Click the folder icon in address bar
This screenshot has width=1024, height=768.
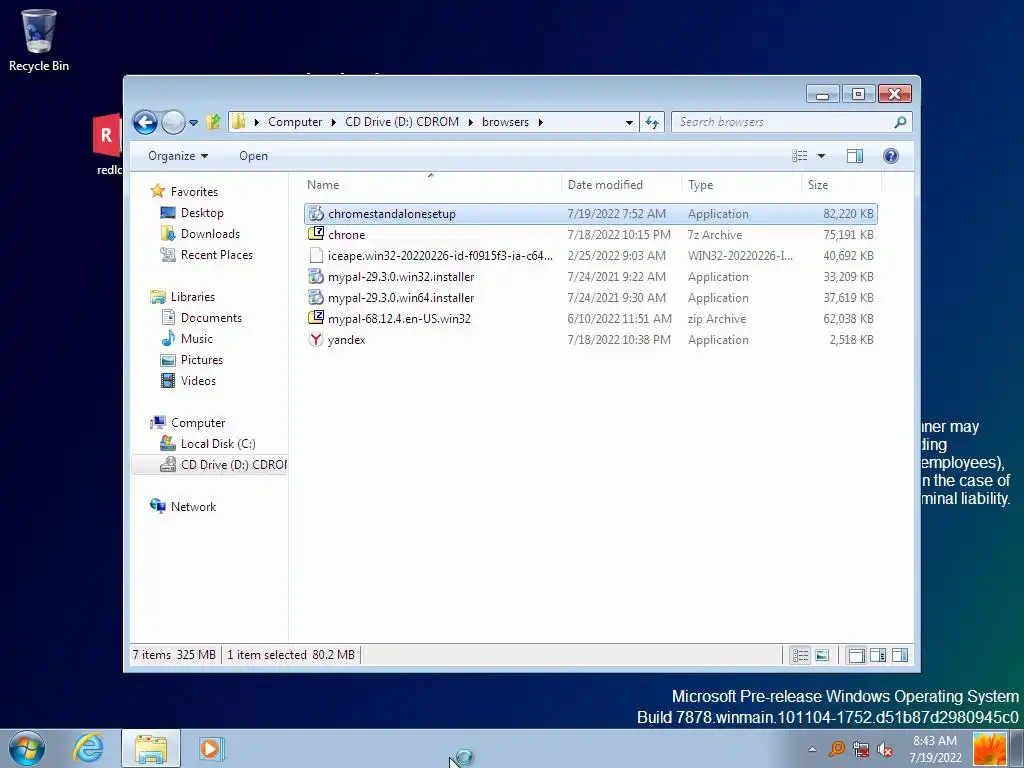[238, 121]
